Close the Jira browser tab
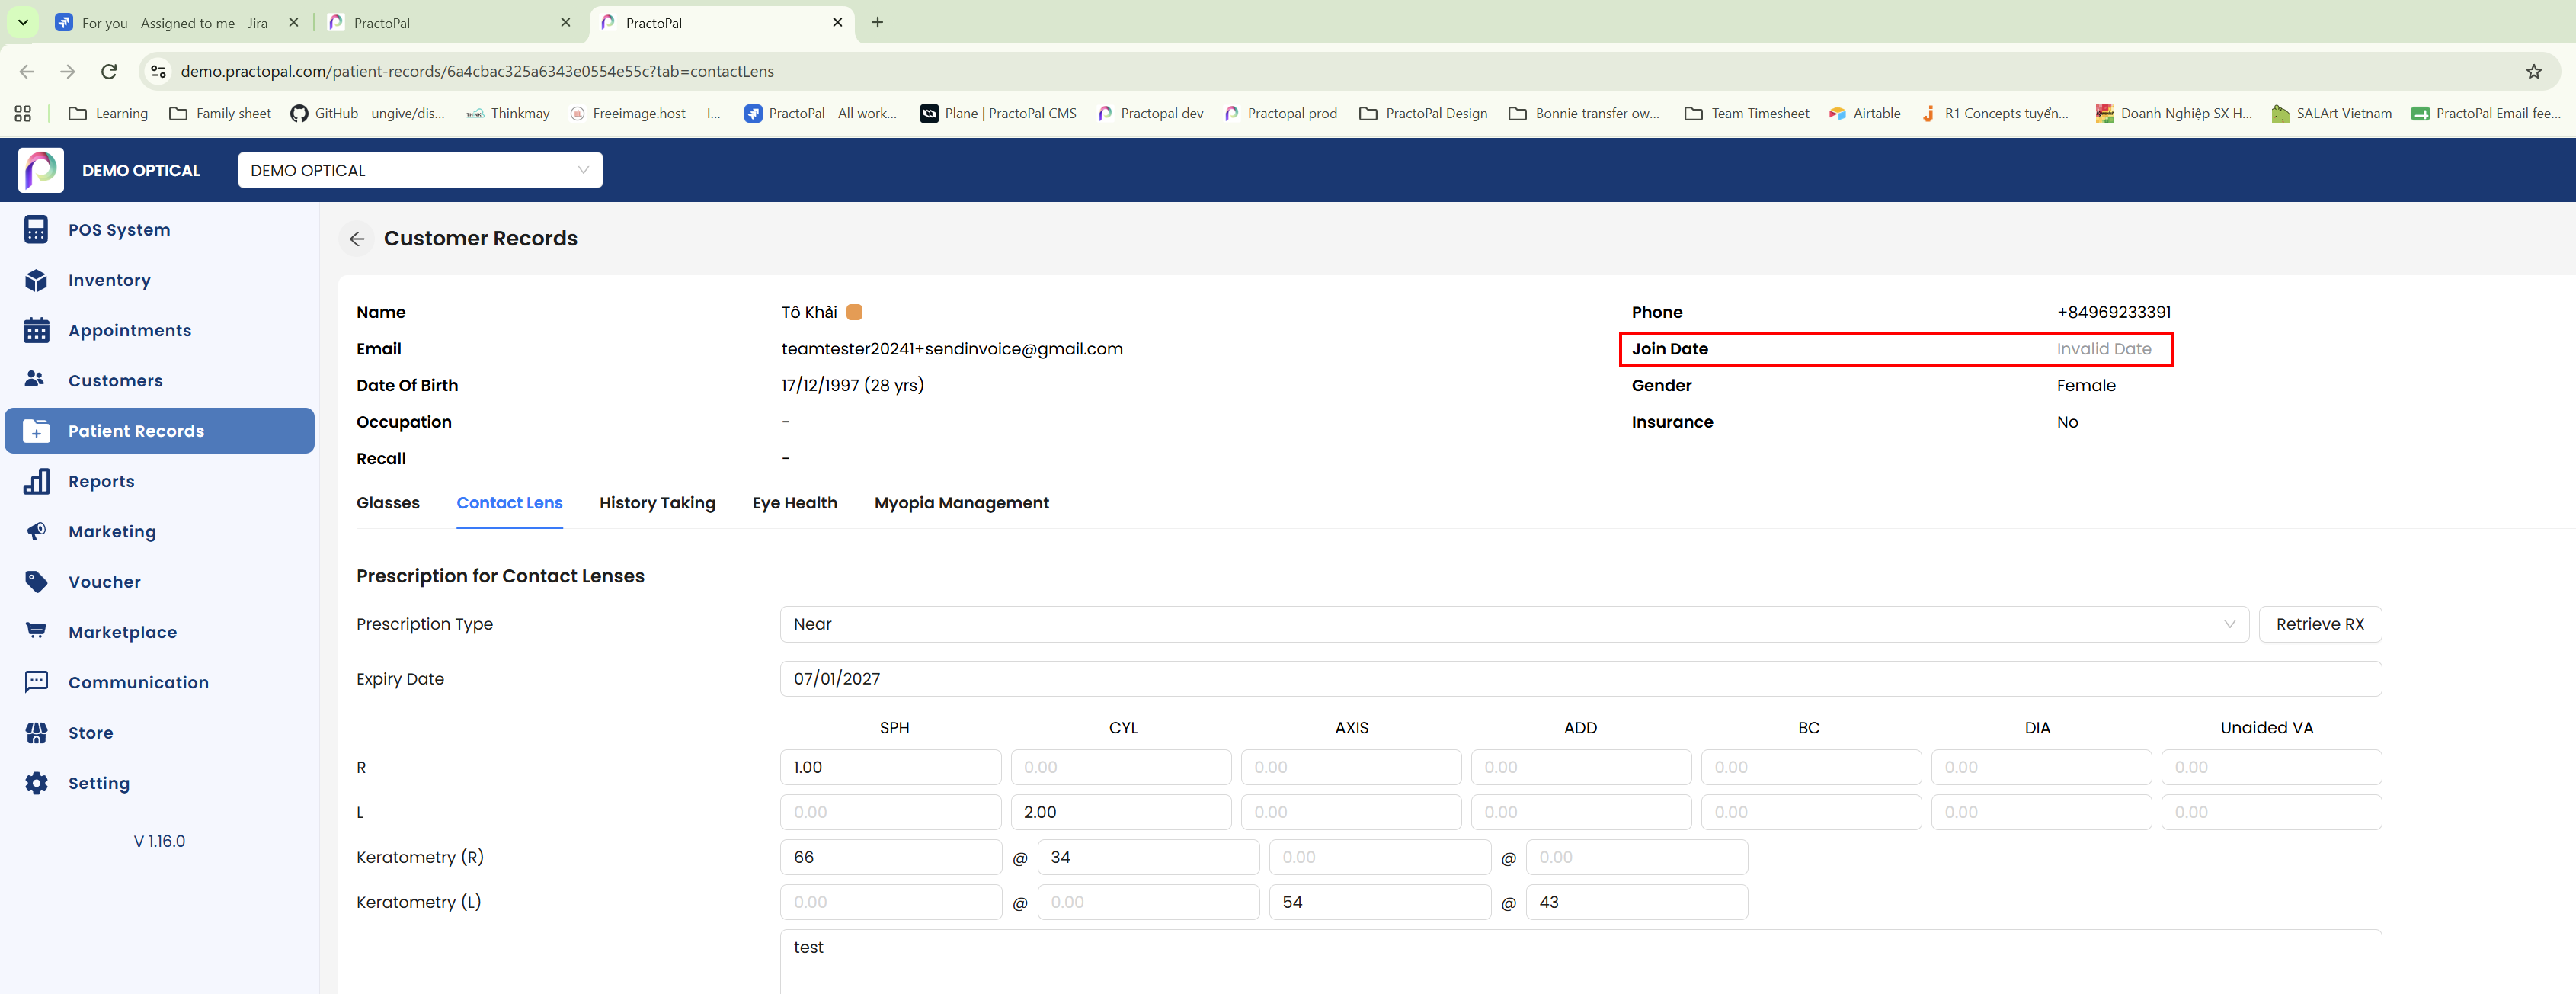 [293, 22]
